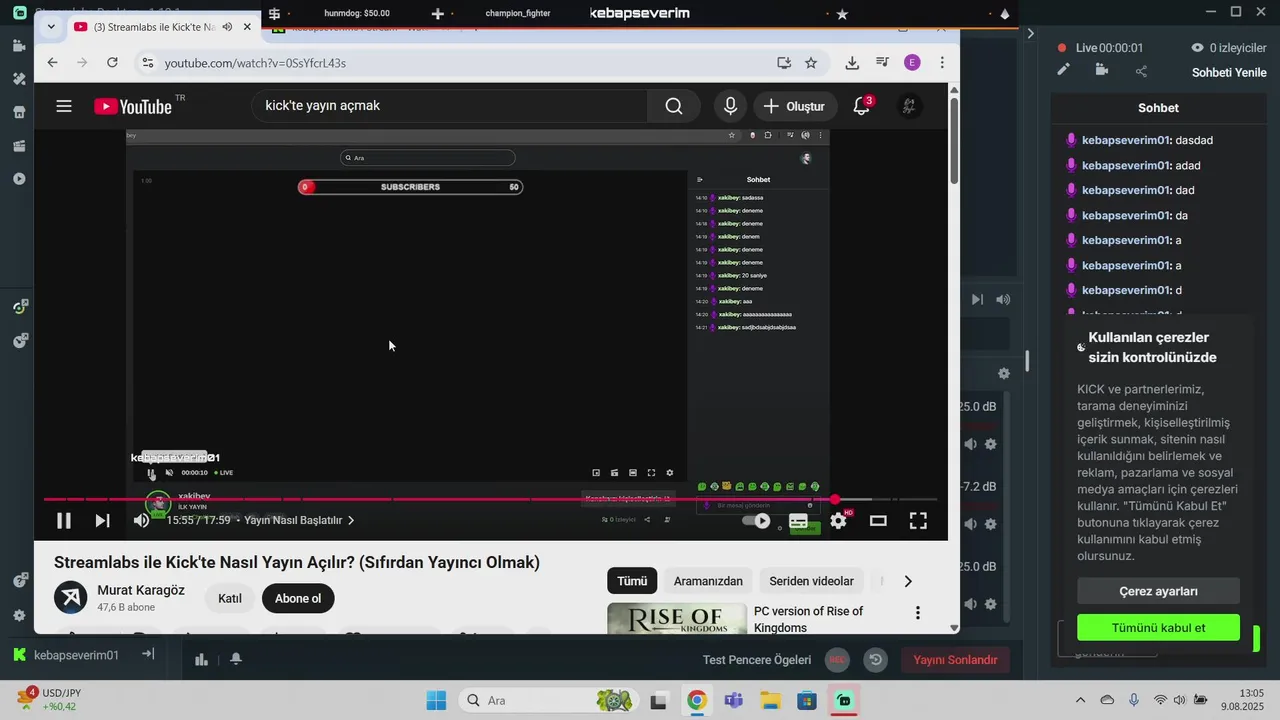Toggle YouTube autoplay switch
The image size is (1280, 720).
pos(756,520)
